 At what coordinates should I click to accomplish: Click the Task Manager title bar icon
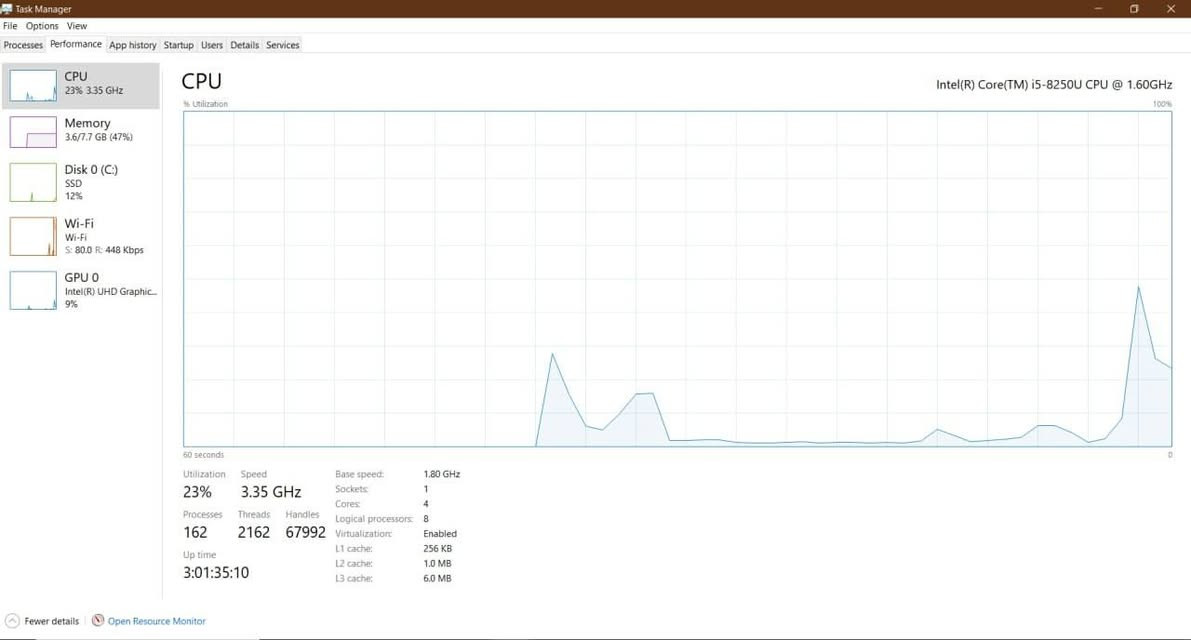(x=7, y=9)
